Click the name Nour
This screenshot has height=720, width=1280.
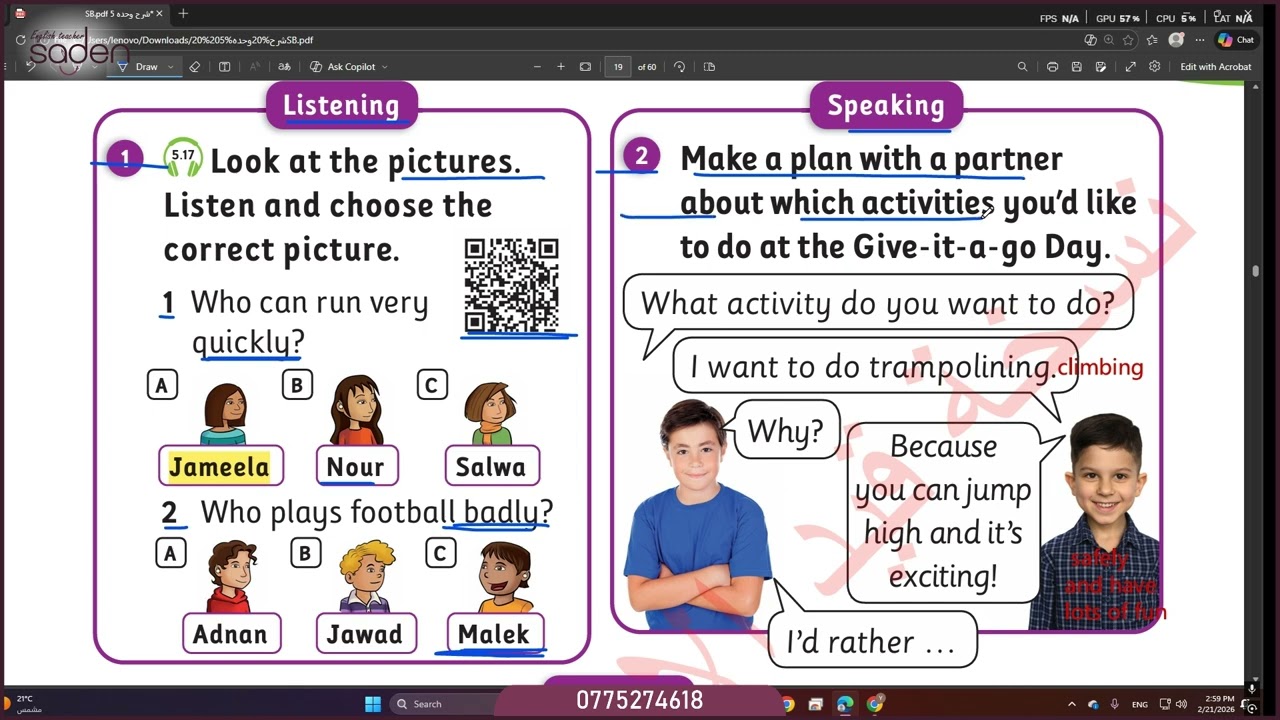coord(355,466)
